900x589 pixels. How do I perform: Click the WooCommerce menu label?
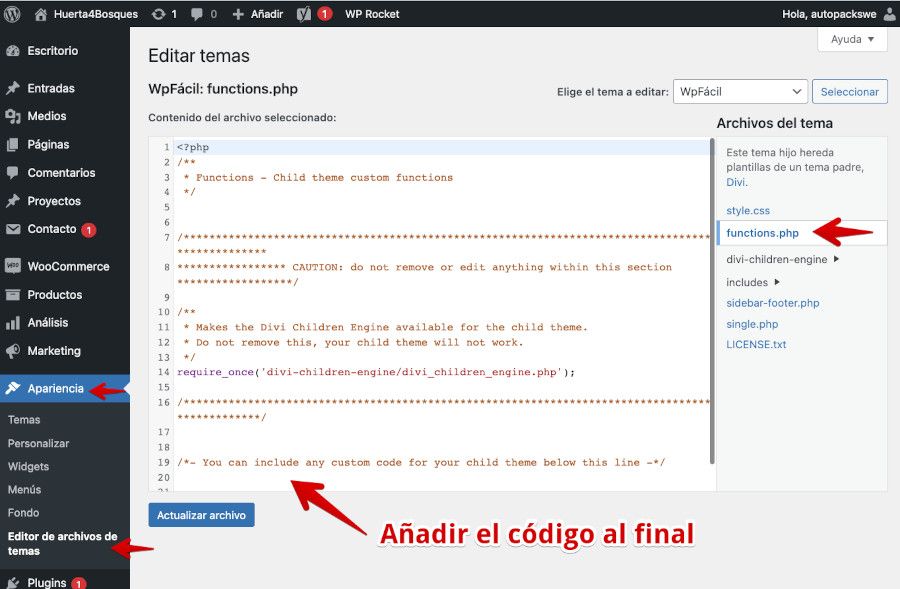[68, 266]
